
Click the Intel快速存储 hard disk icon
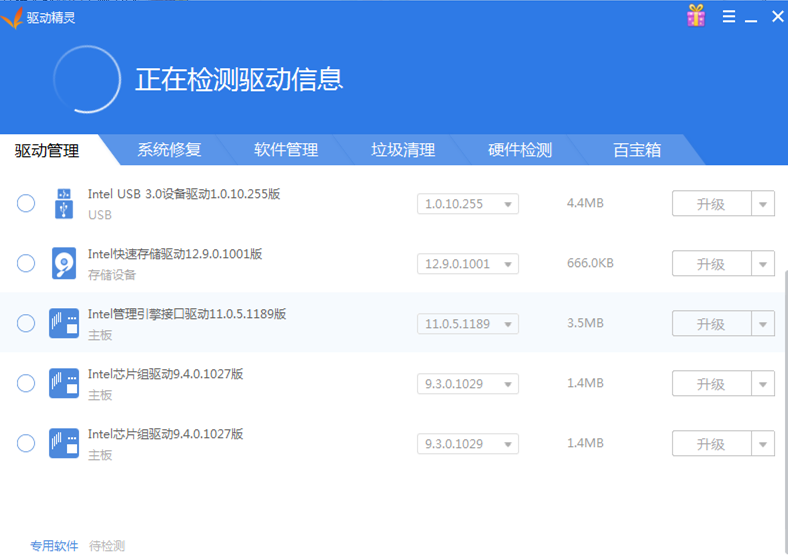point(64,264)
